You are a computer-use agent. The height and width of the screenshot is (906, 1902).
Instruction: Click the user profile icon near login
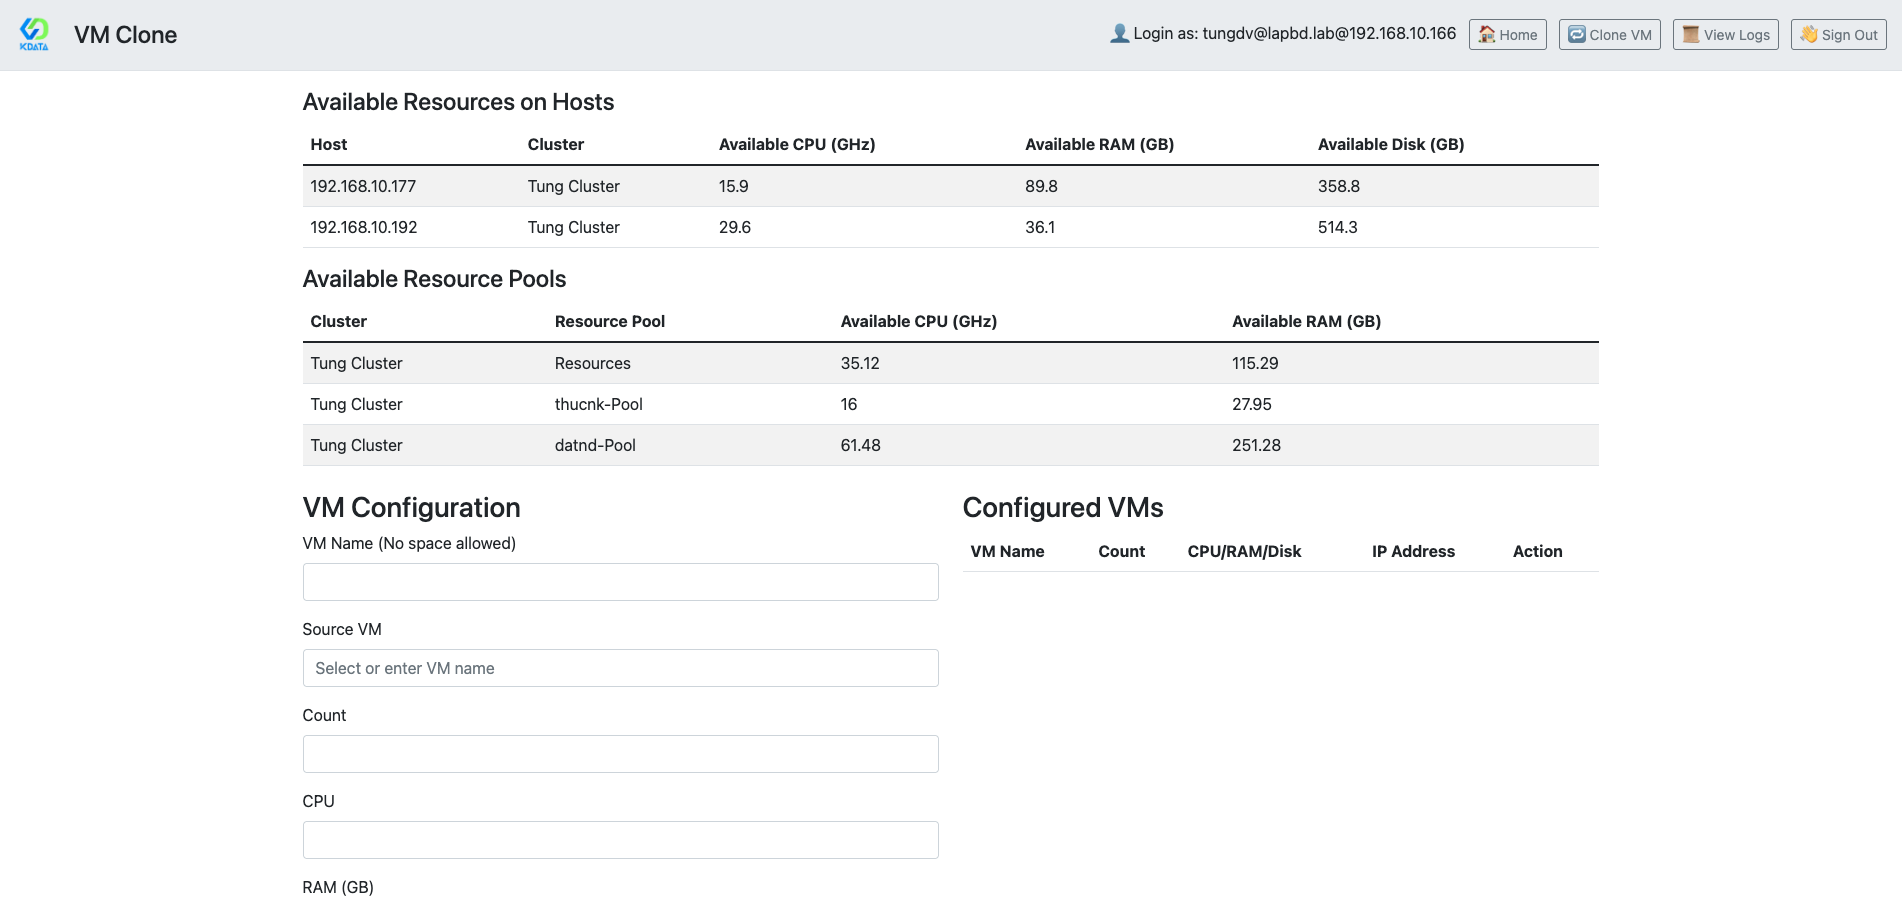coord(1119,34)
